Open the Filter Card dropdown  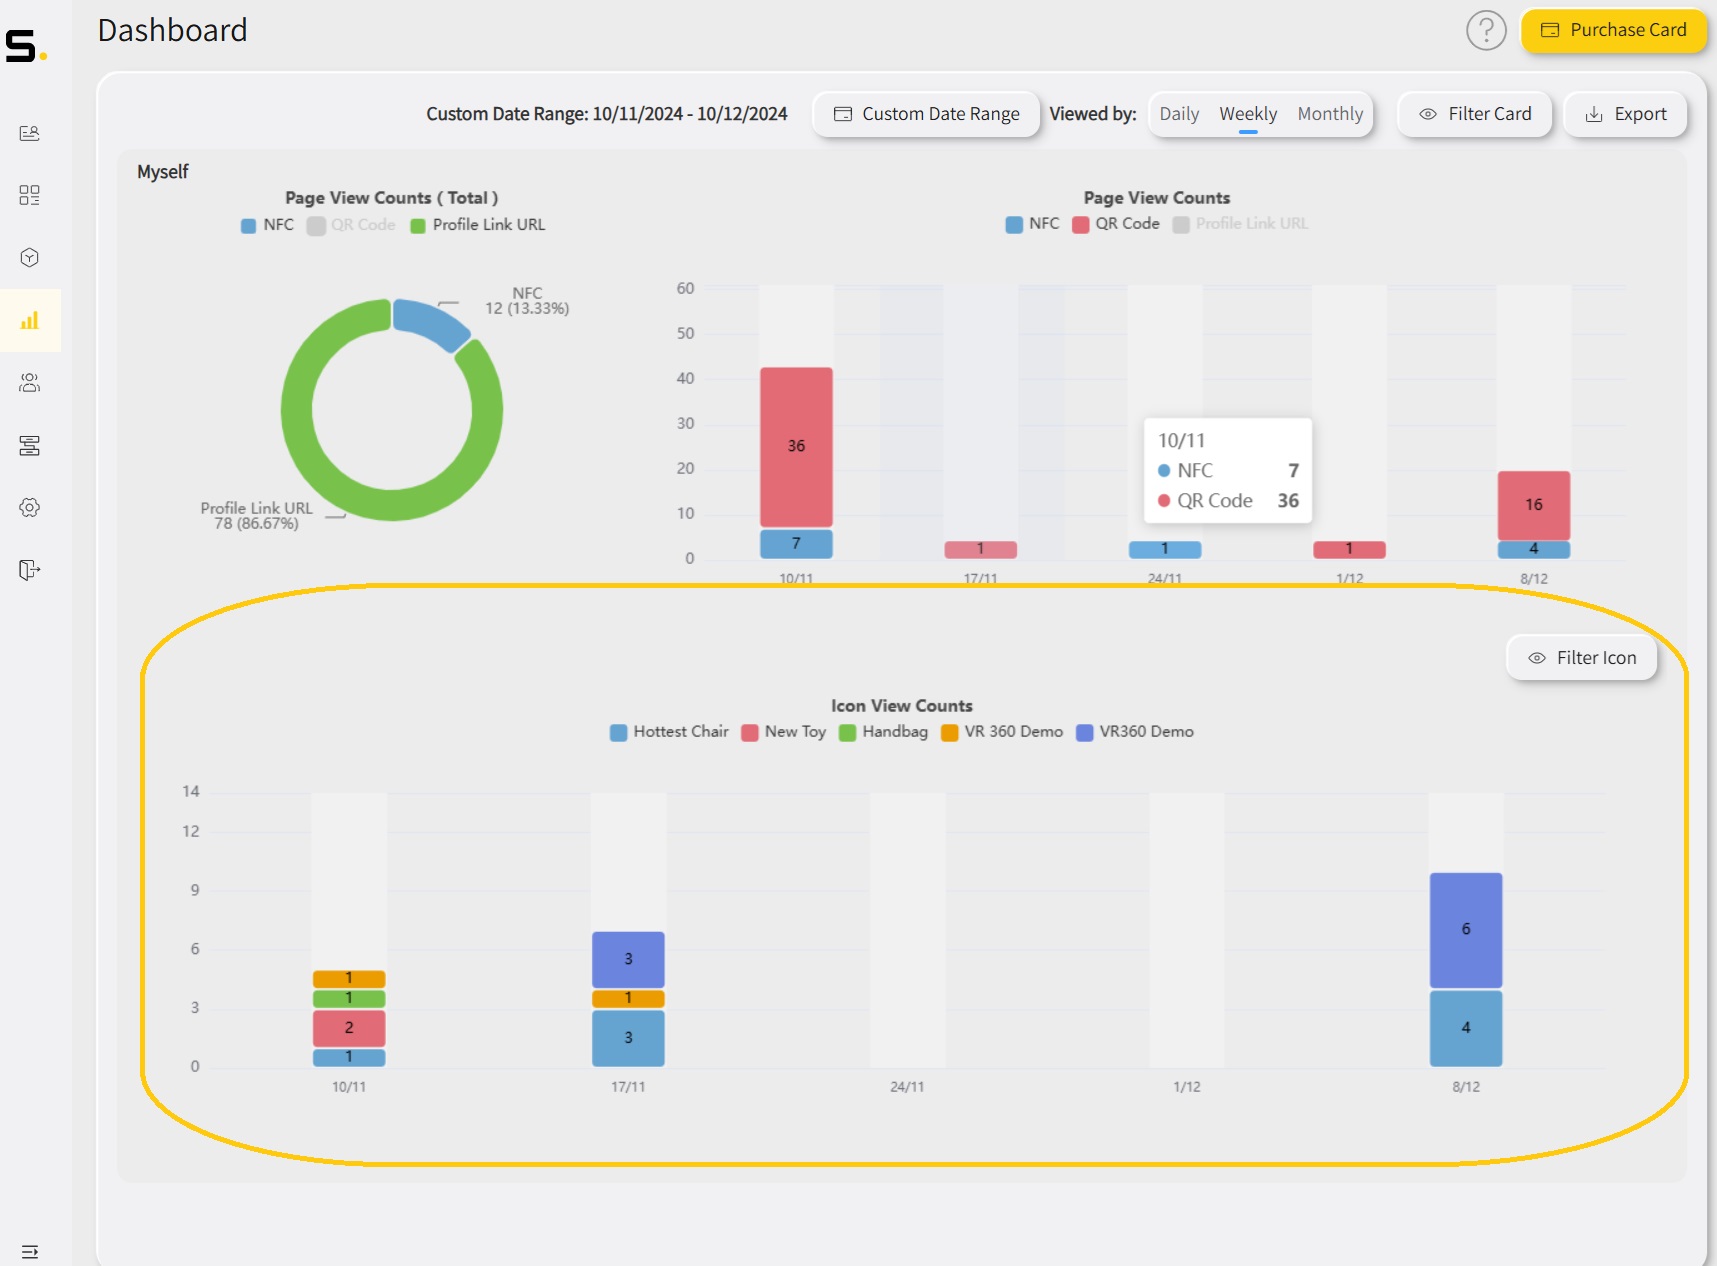tap(1473, 114)
